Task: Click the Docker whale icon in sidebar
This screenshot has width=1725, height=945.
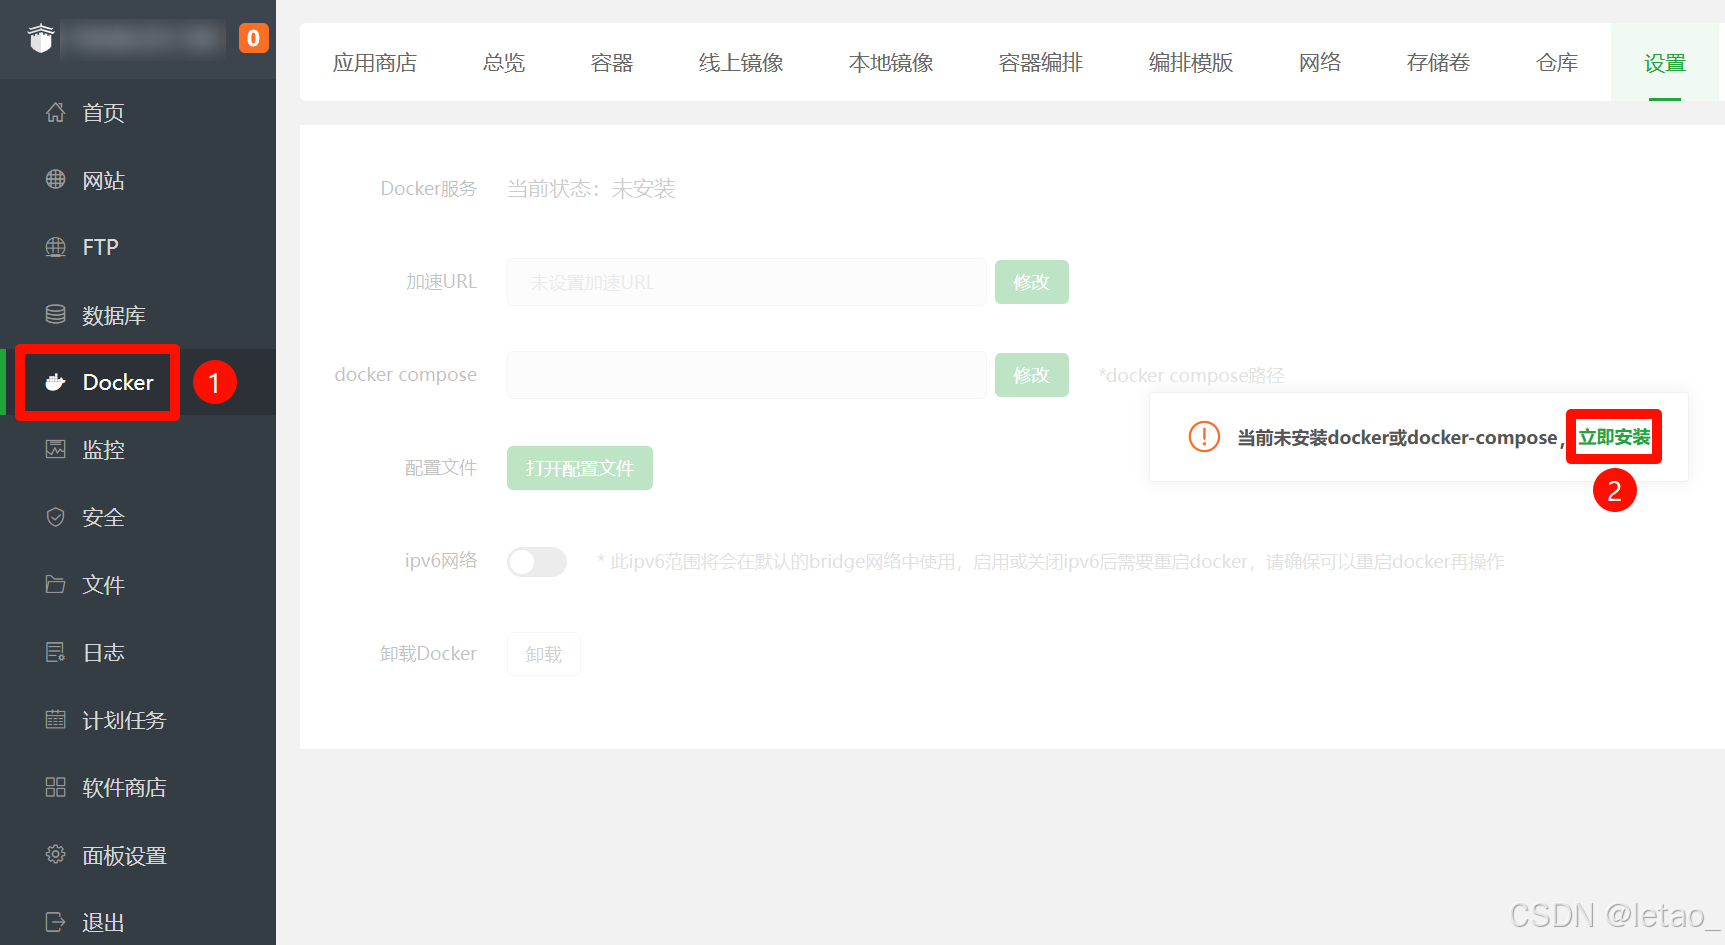Action: coord(56,382)
